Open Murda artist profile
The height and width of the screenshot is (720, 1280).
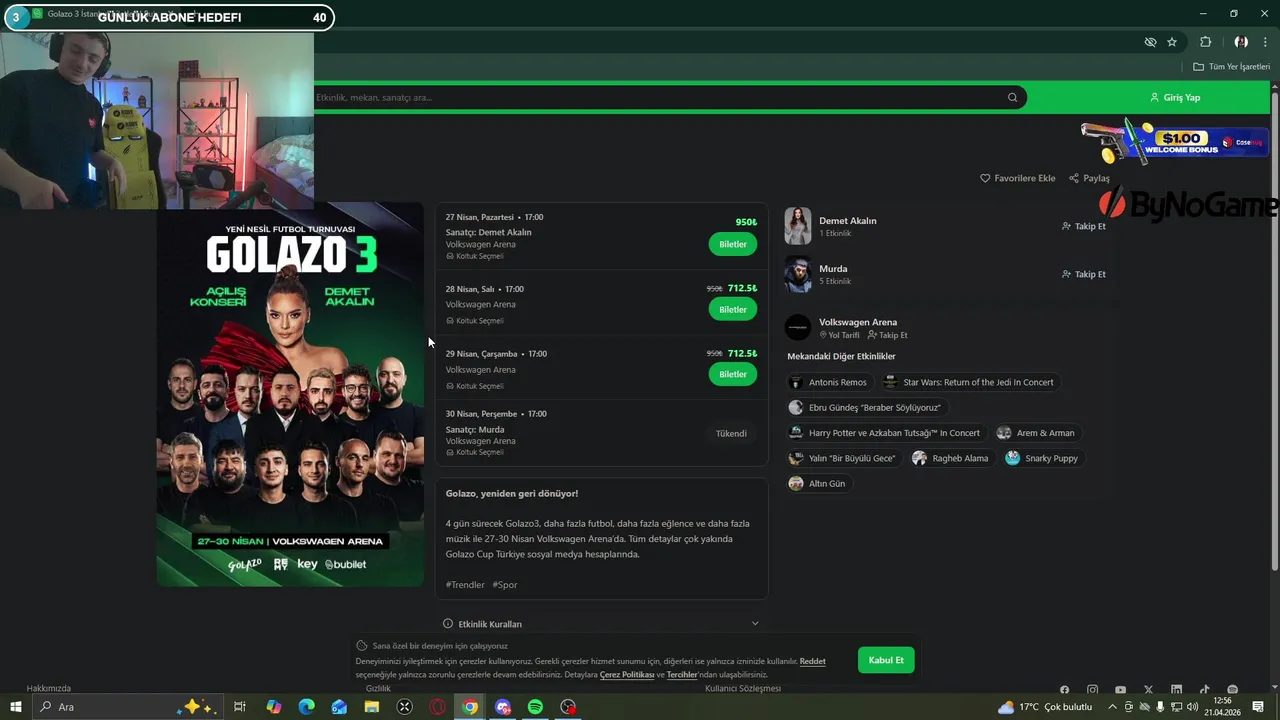(833, 269)
